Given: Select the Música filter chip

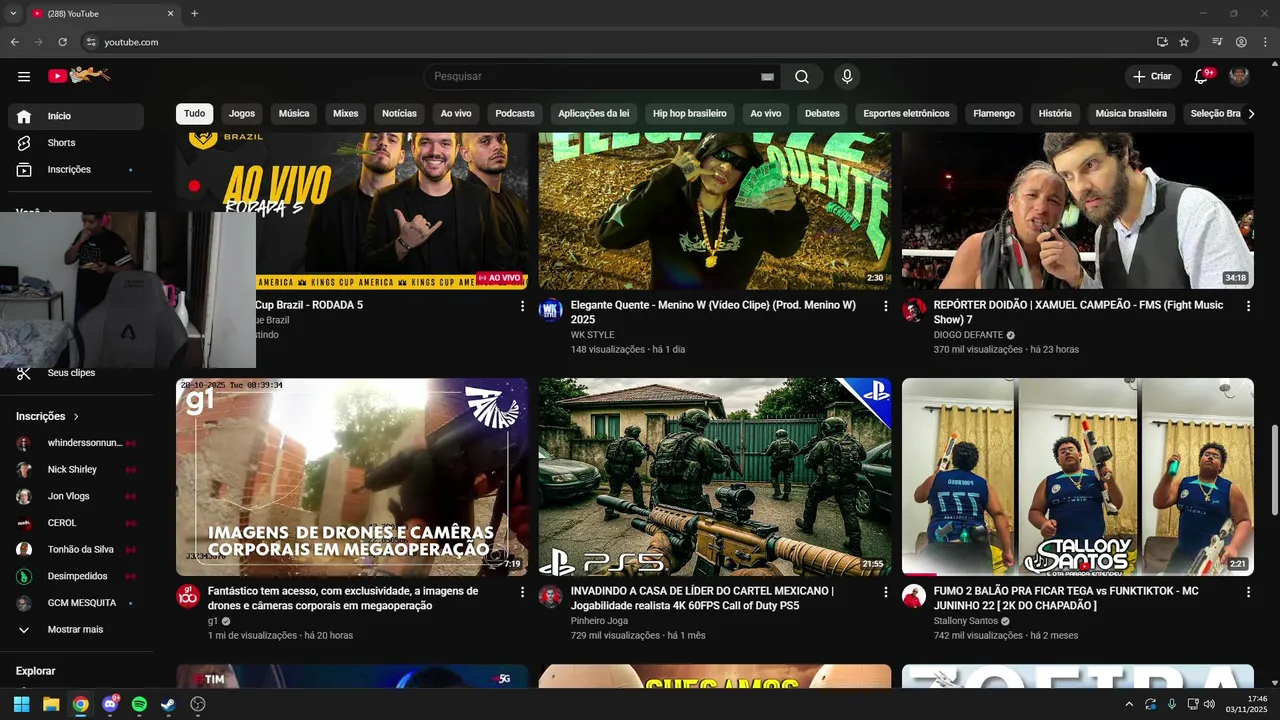Looking at the screenshot, I should point(294,114).
